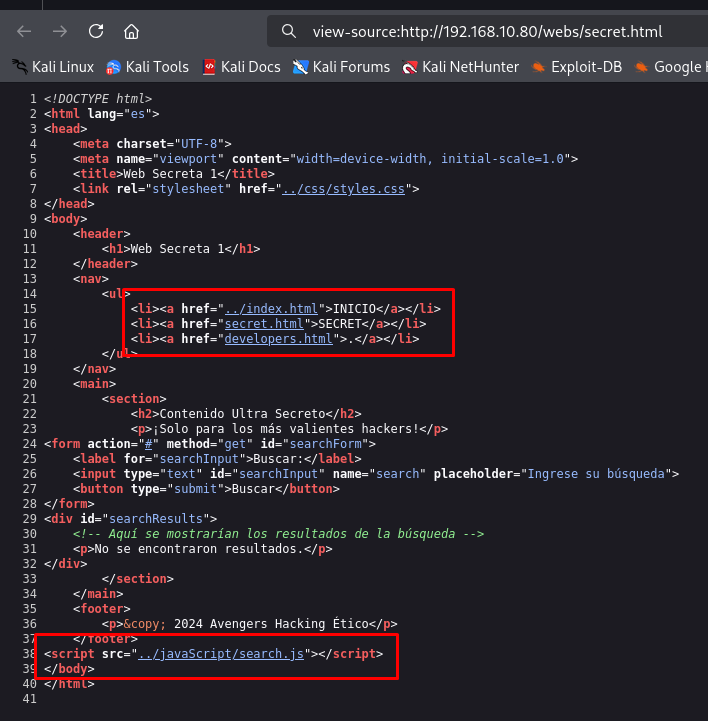Screen dimensions: 708x721
Task: Click the Solo para los más valientes text
Action: [x=285, y=429]
